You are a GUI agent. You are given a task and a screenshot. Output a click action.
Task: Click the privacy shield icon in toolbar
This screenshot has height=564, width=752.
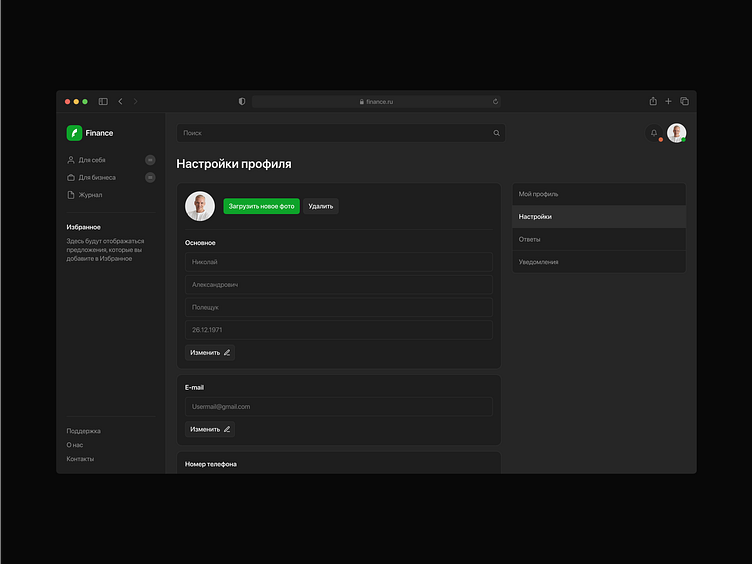pos(242,101)
